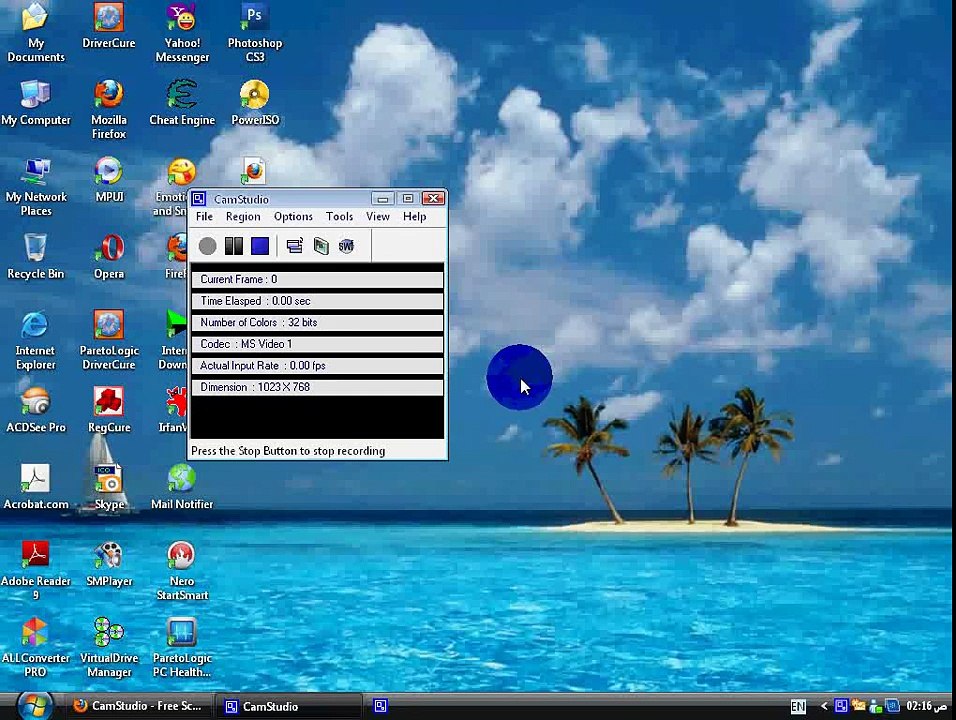Select the ACDSee Pro desktop icon
The width and height of the screenshot is (956, 720).
(x=35, y=410)
